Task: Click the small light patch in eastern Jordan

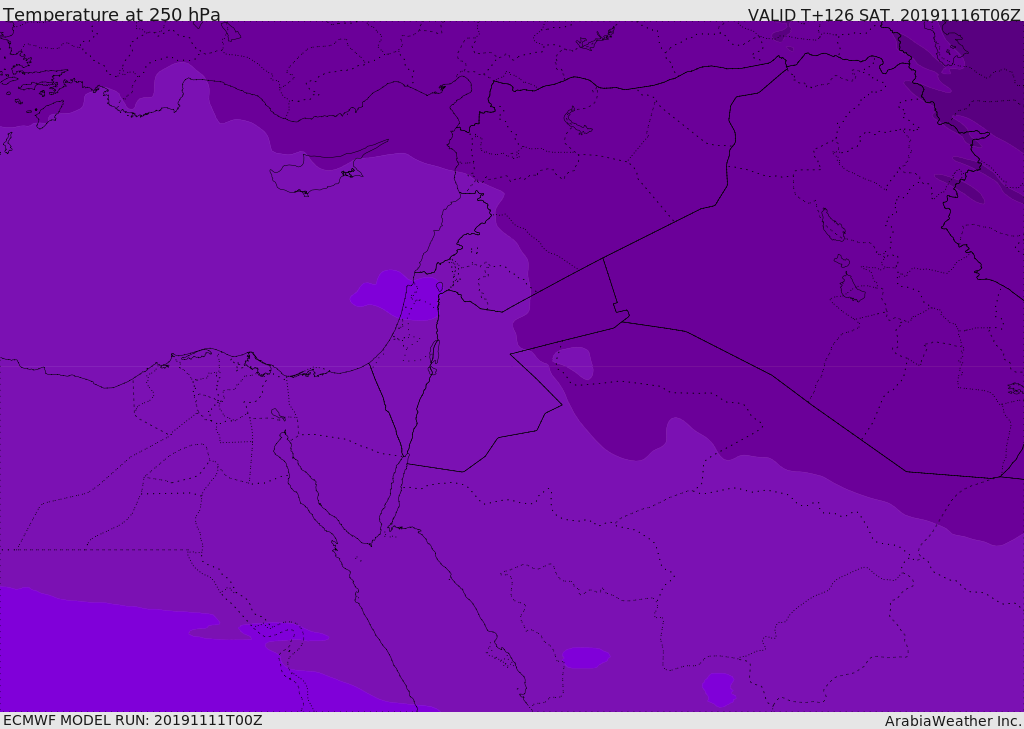Action: (573, 360)
